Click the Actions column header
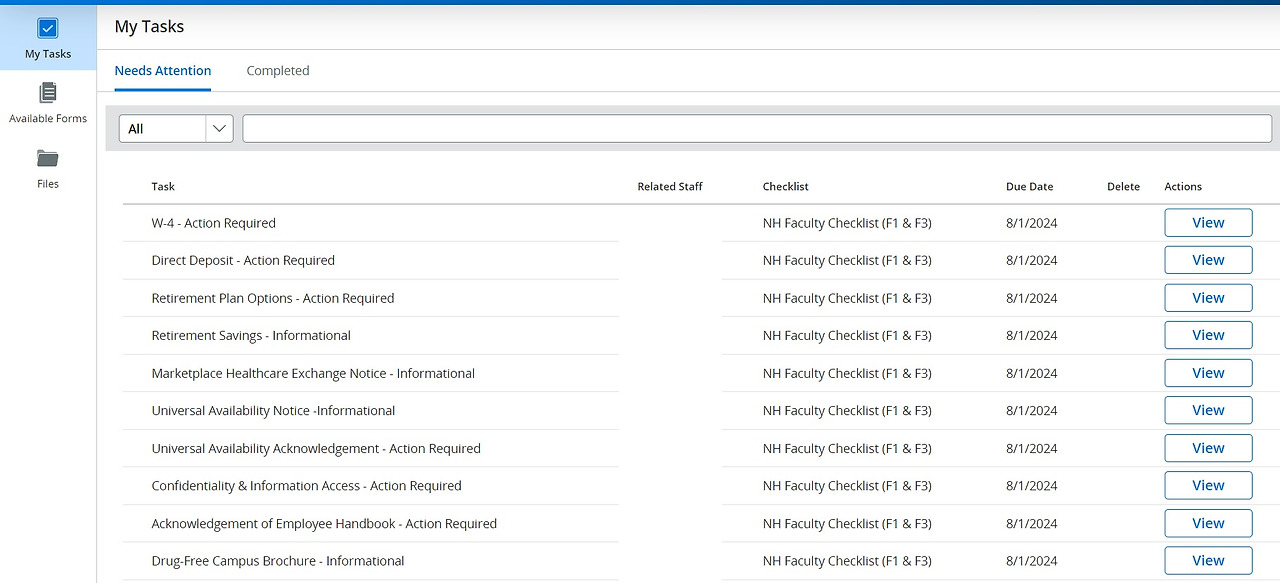 [1183, 186]
